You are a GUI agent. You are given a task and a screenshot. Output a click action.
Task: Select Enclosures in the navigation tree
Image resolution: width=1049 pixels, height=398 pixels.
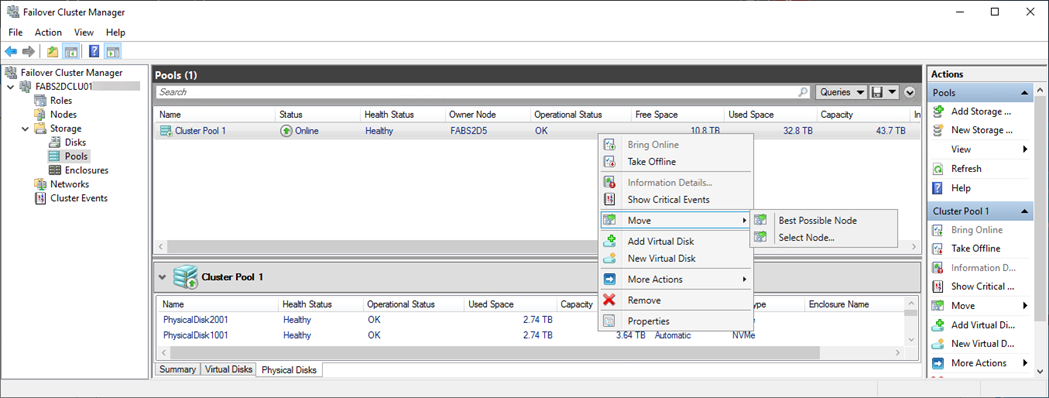point(86,170)
